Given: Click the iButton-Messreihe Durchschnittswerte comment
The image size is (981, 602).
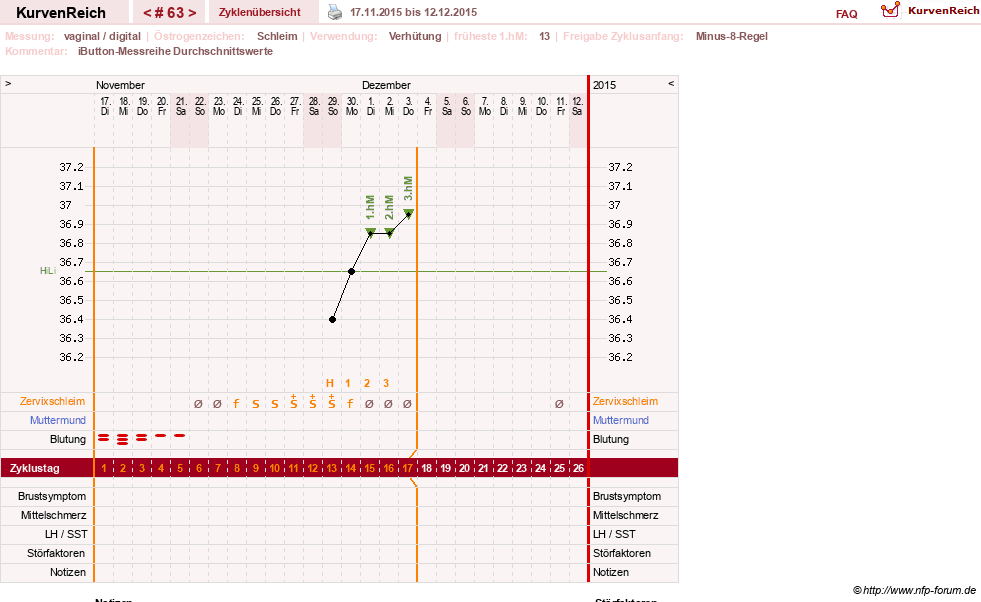Looking at the screenshot, I should click(x=175, y=51).
